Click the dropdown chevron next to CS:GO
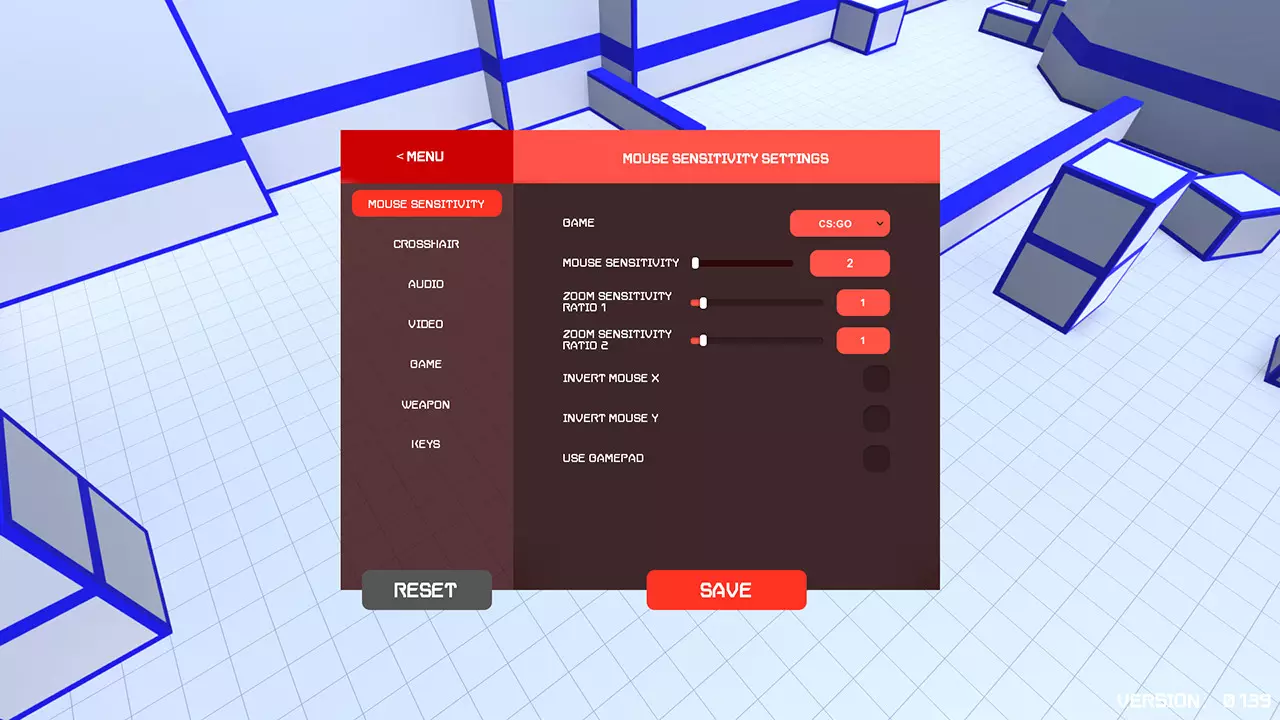1280x720 pixels. coord(879,223)
